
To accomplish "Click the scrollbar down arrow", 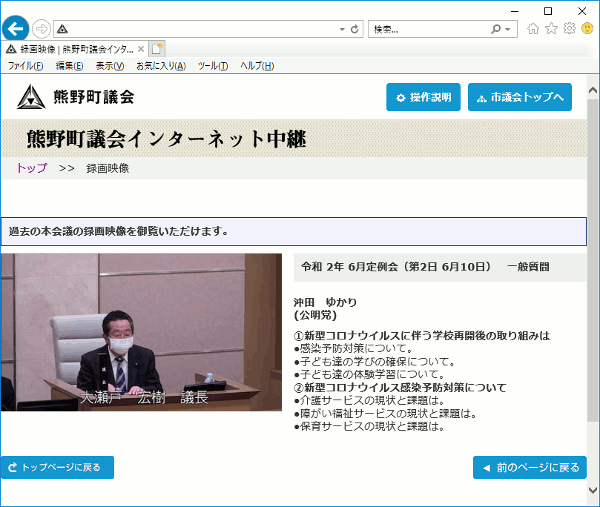I will [x=593, y=490].
